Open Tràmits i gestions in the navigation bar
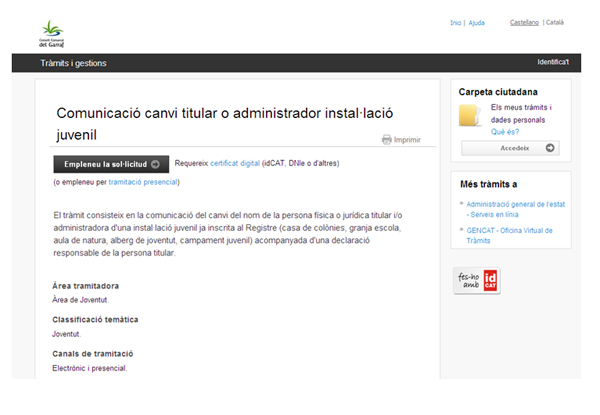Screen dimensions: 600x415 (x=73, y=63)
